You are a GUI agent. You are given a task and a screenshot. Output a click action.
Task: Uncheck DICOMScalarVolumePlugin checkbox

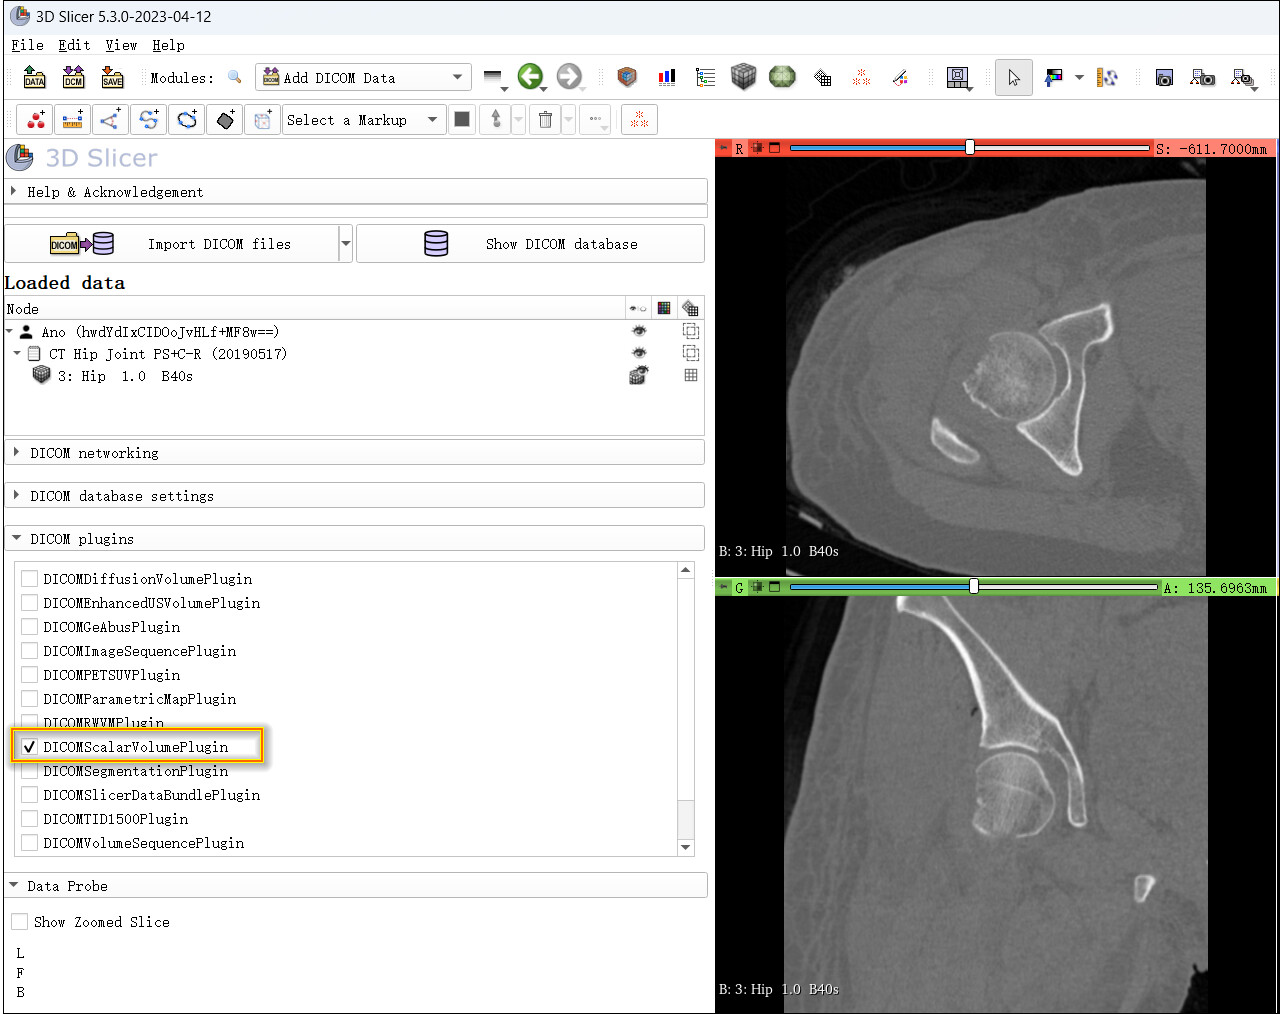point(29,747)
